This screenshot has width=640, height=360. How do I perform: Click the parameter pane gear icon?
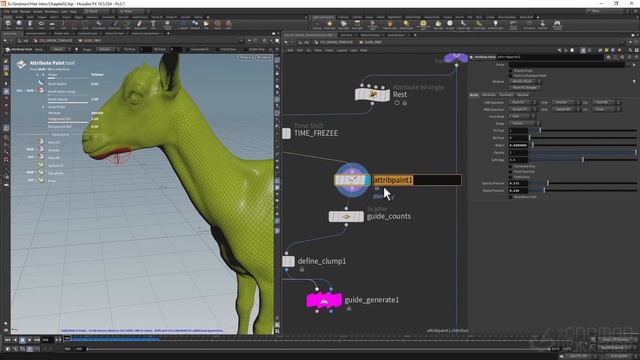click(x=608, y=57)
